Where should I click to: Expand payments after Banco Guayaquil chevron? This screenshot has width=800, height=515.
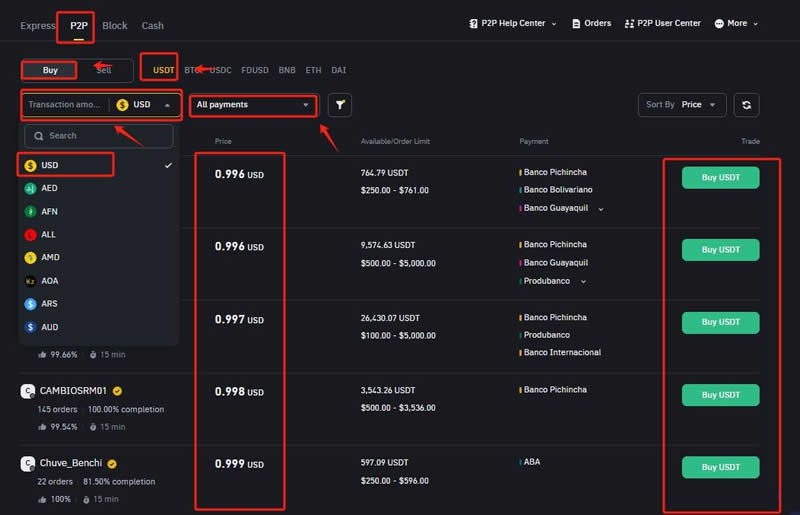pyautogui.click(x=601, y=209)
